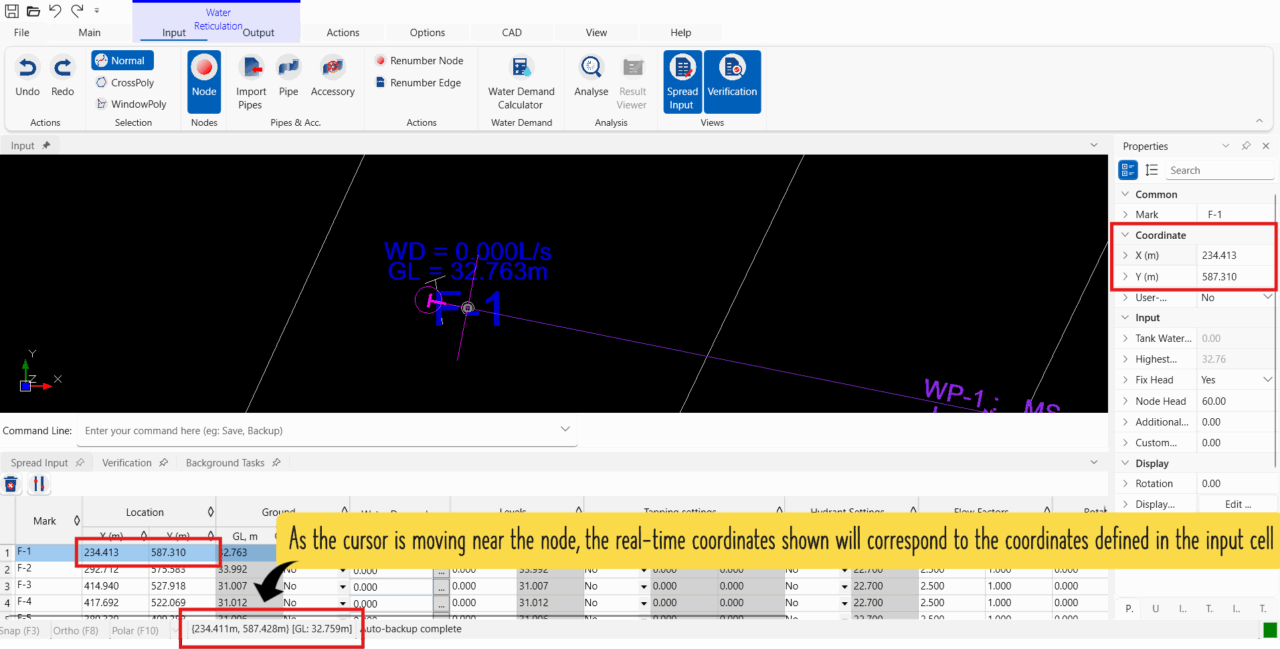The image size is (1280, 649).
Task: Toggle the Spread Input view
Action: coord(682,82)
